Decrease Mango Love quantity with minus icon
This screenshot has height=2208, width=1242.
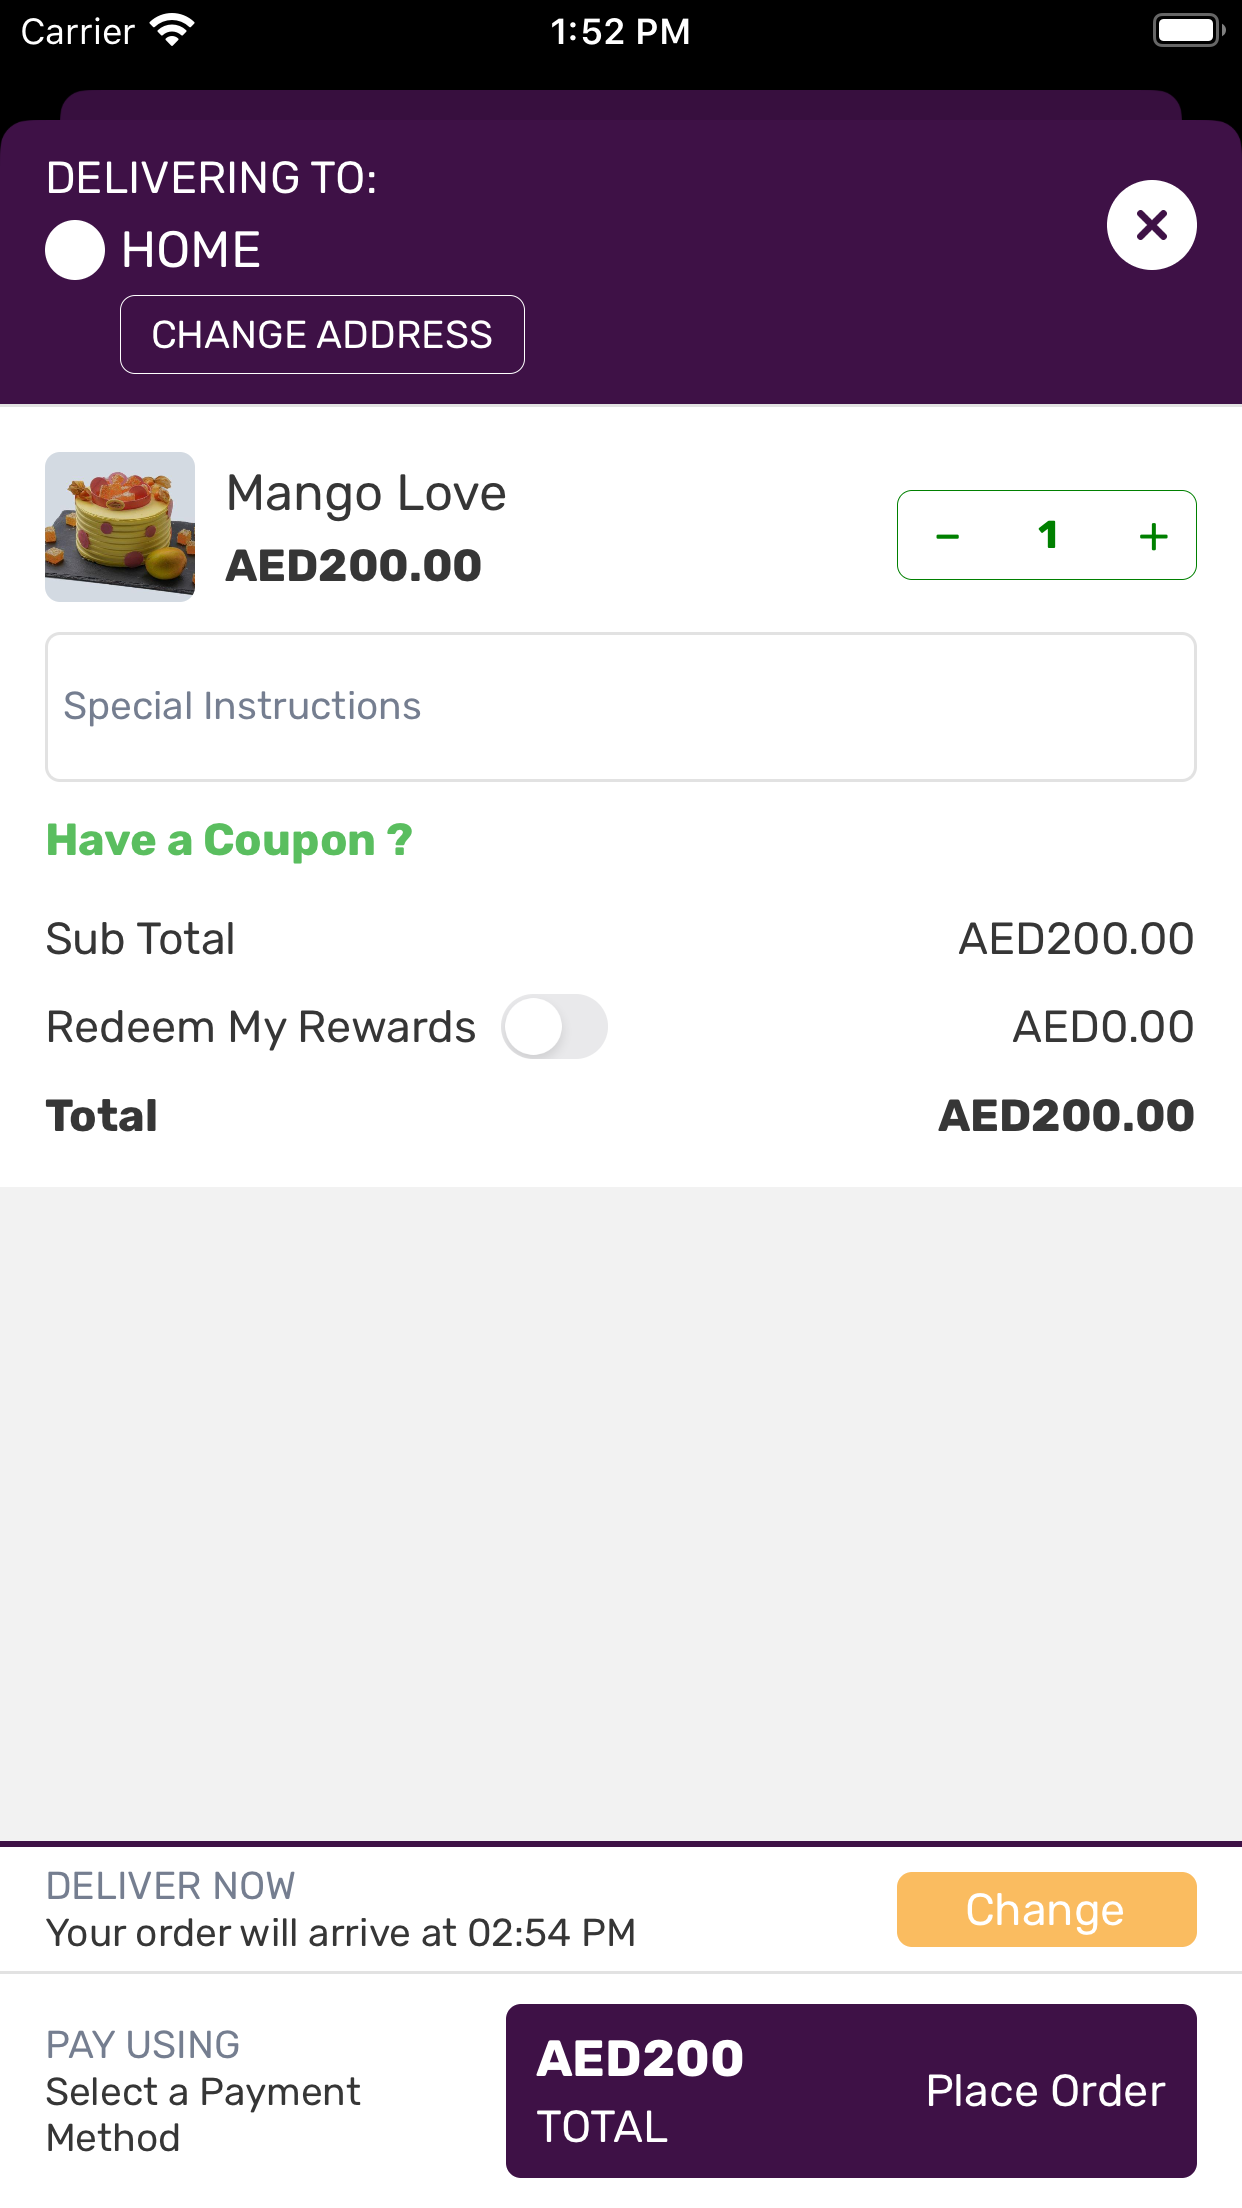click(x=947, y=536)
